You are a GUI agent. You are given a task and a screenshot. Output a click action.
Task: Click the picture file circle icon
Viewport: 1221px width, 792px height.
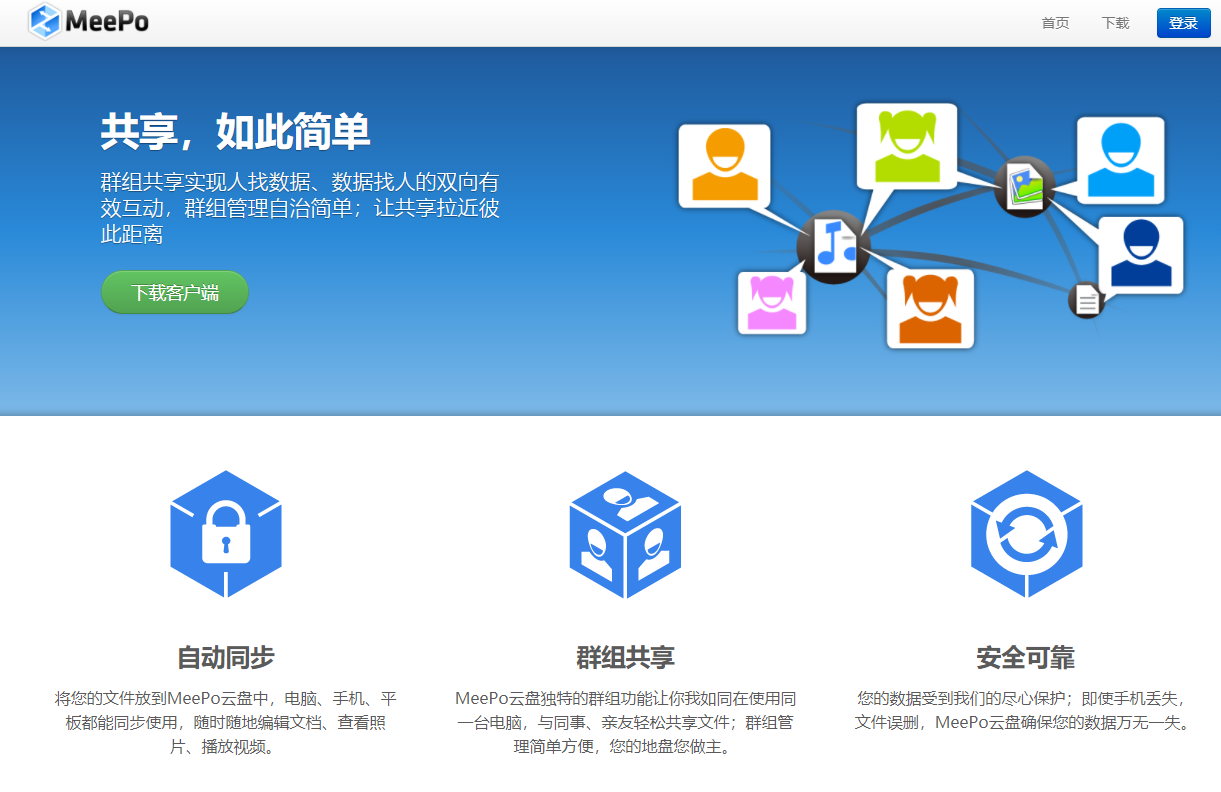coord(1025,186)
